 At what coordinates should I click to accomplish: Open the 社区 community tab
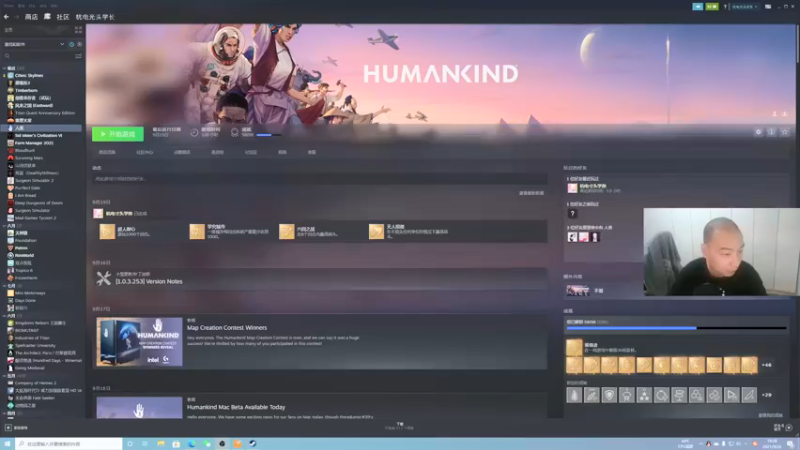pos(63,17)
